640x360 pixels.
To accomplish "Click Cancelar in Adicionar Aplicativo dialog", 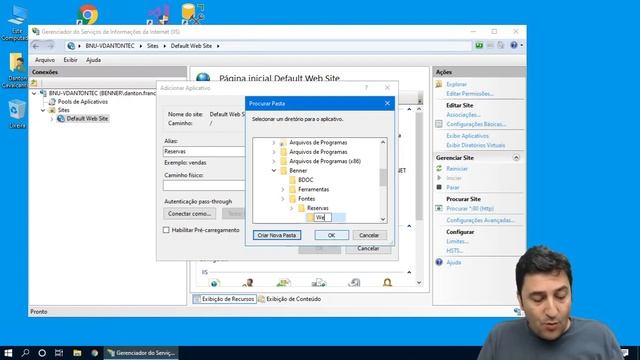I will (x=368, y=248).
